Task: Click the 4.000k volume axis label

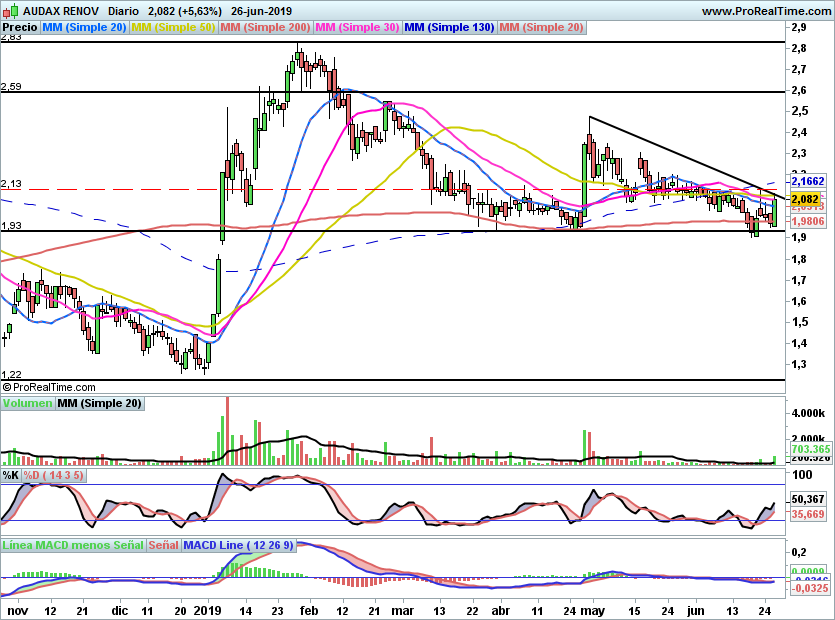Action: coord(808,413)
